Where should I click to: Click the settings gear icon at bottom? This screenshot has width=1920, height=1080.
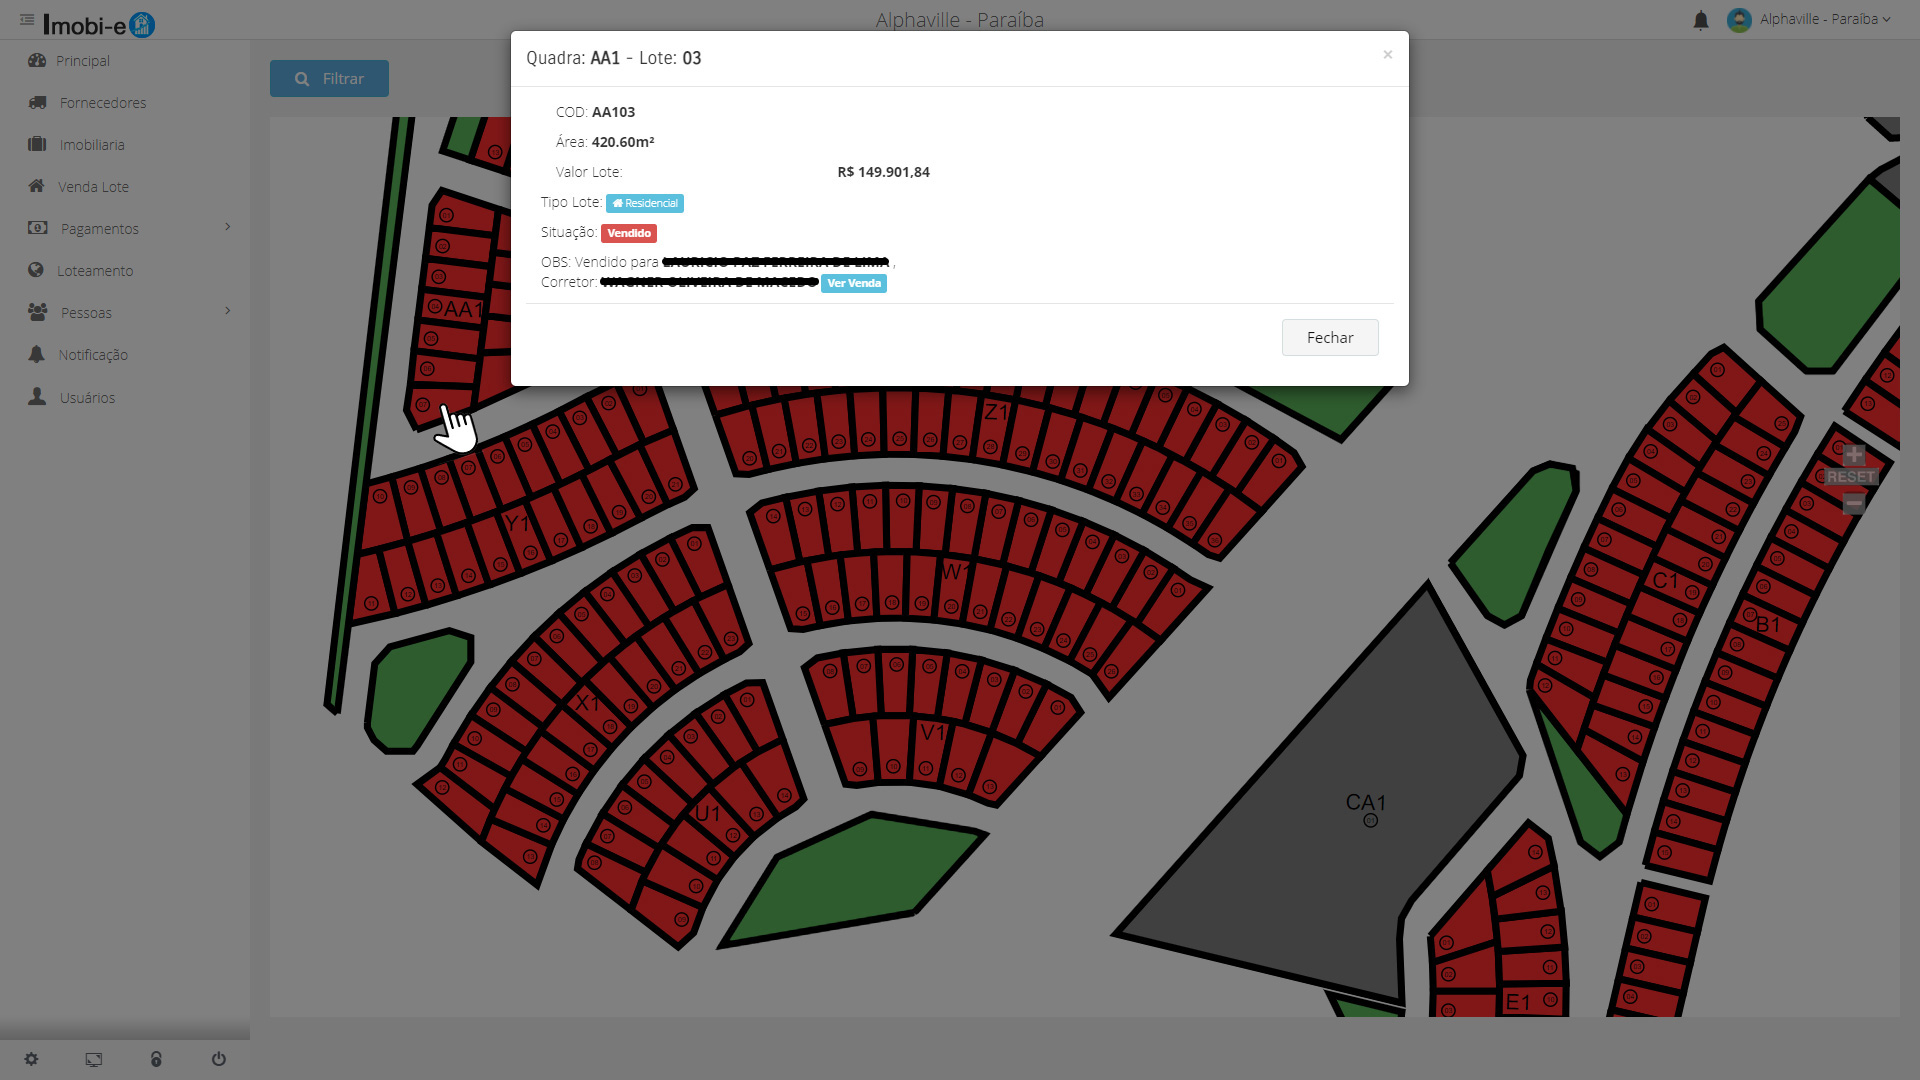31,1059
